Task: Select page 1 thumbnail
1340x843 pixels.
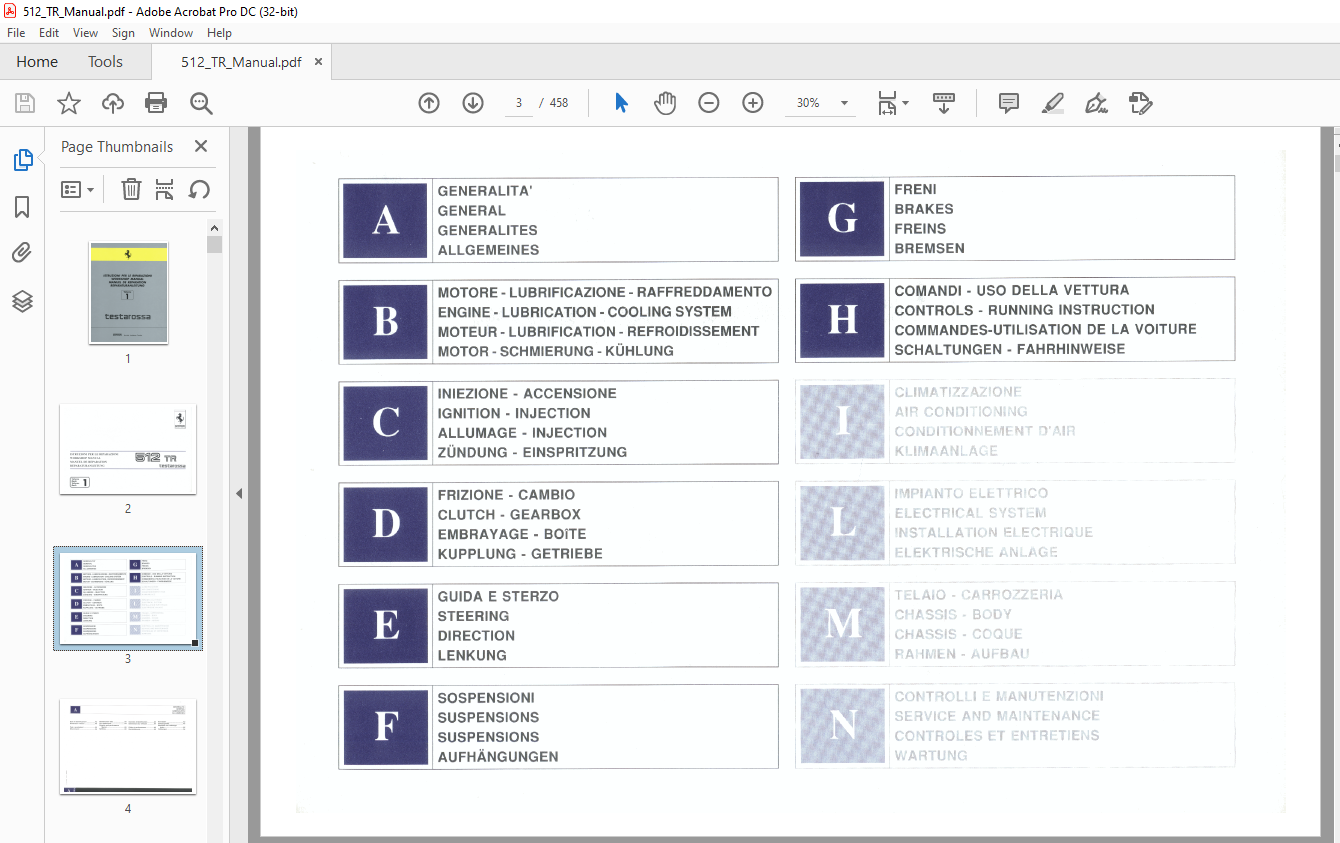Action: (x=128, y=293)
